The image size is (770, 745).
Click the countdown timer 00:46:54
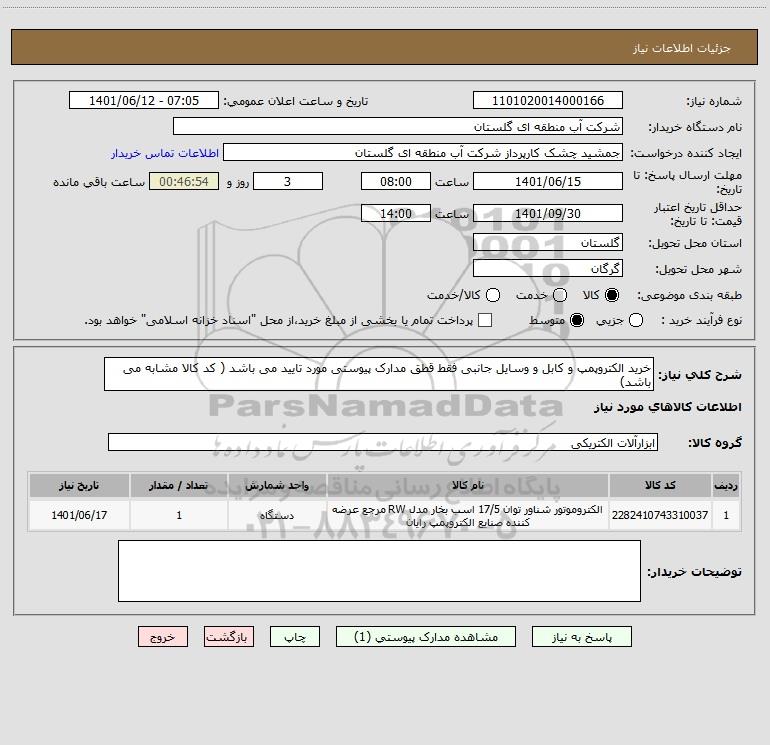point(184,181)
